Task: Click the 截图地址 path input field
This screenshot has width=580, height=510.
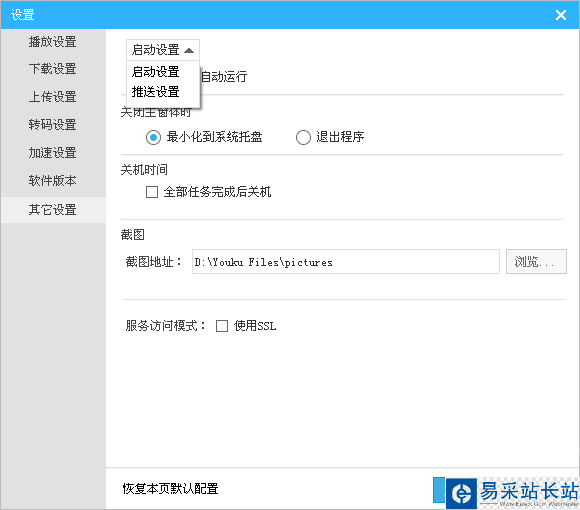Action: coord(346,262)
